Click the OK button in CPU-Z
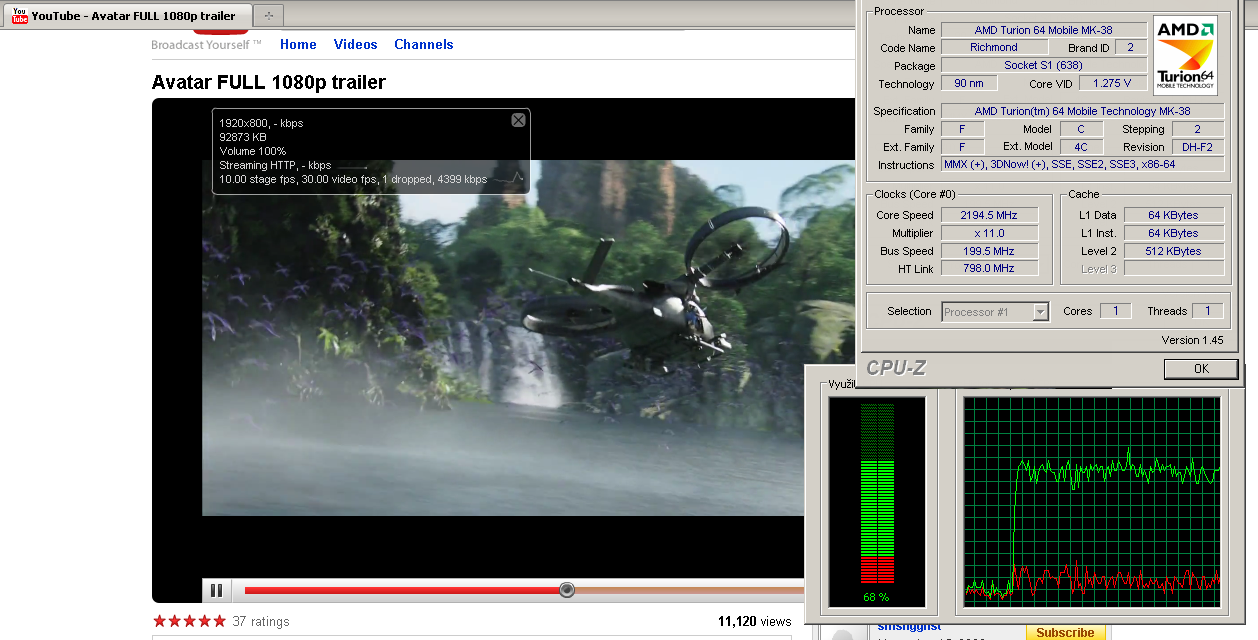This screenshot has width=1258, height=640. point(1201,369)
